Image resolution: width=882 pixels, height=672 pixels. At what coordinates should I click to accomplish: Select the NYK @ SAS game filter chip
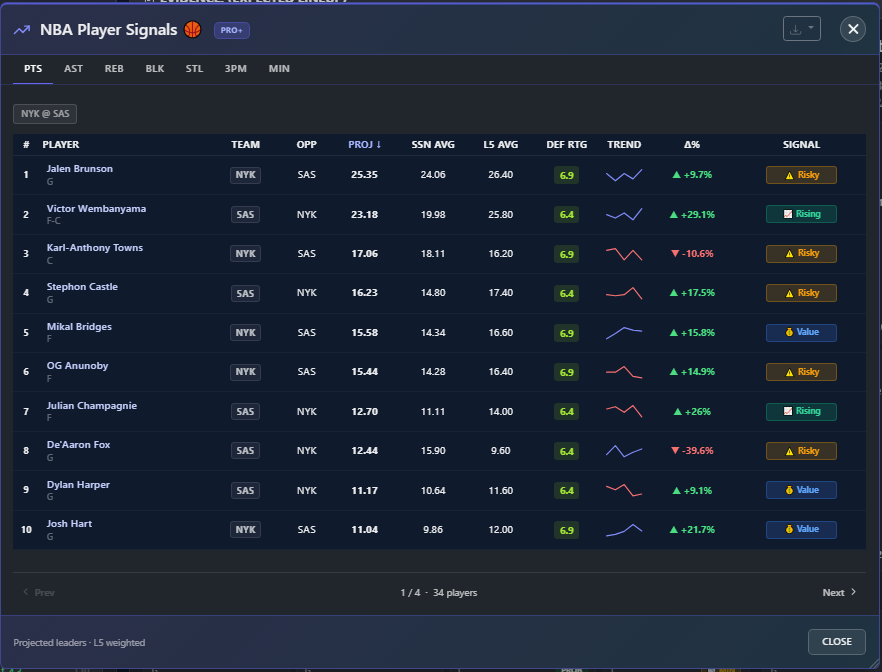[x=45, y=114]
